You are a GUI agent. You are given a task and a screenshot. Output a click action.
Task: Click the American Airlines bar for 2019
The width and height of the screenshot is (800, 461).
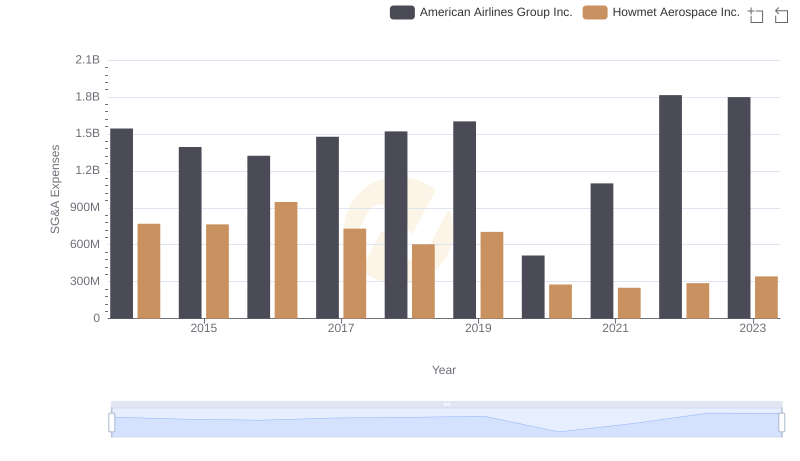tap(465, 220)
